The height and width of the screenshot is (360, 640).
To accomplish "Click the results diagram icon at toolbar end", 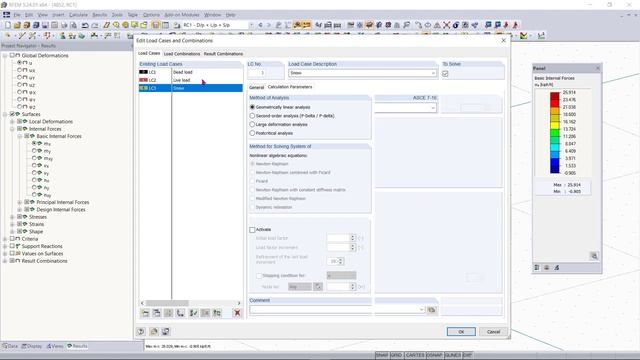I will (x=541, y=36).
